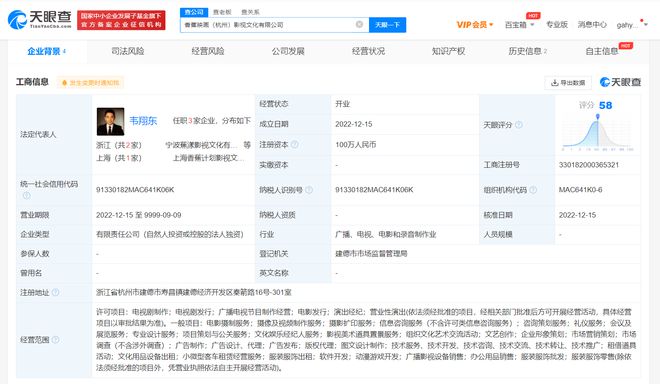Click the 查公司 search tab

pyautogui.click(x=194, y=12)
